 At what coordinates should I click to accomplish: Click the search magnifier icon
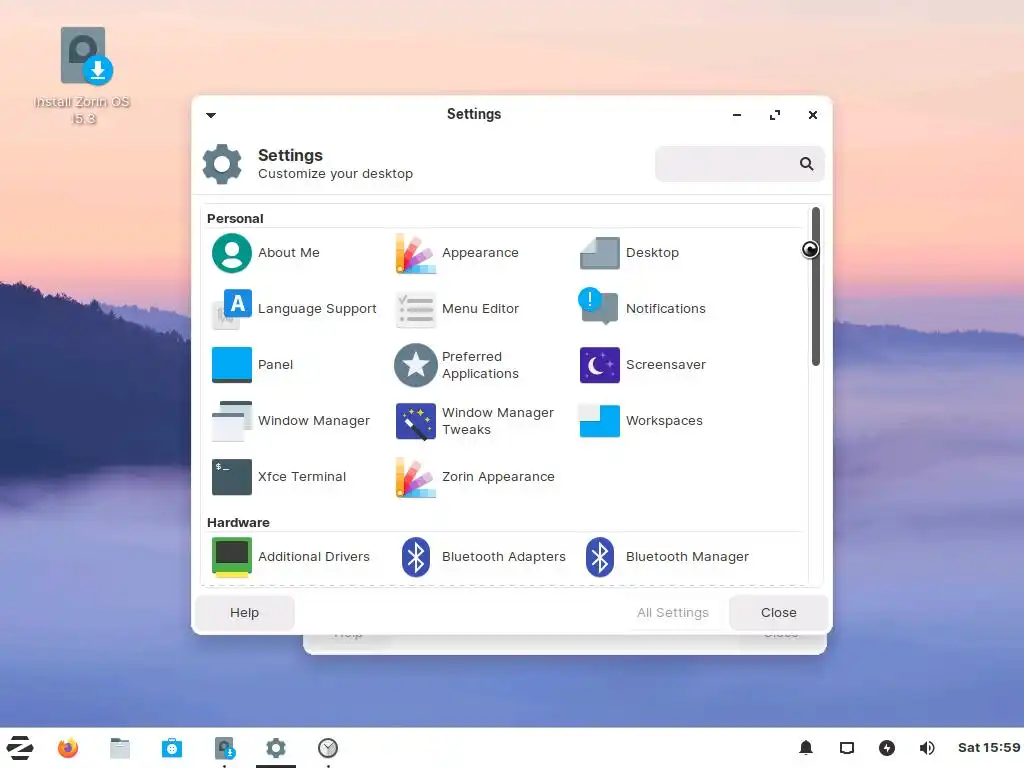click(807, 164)
